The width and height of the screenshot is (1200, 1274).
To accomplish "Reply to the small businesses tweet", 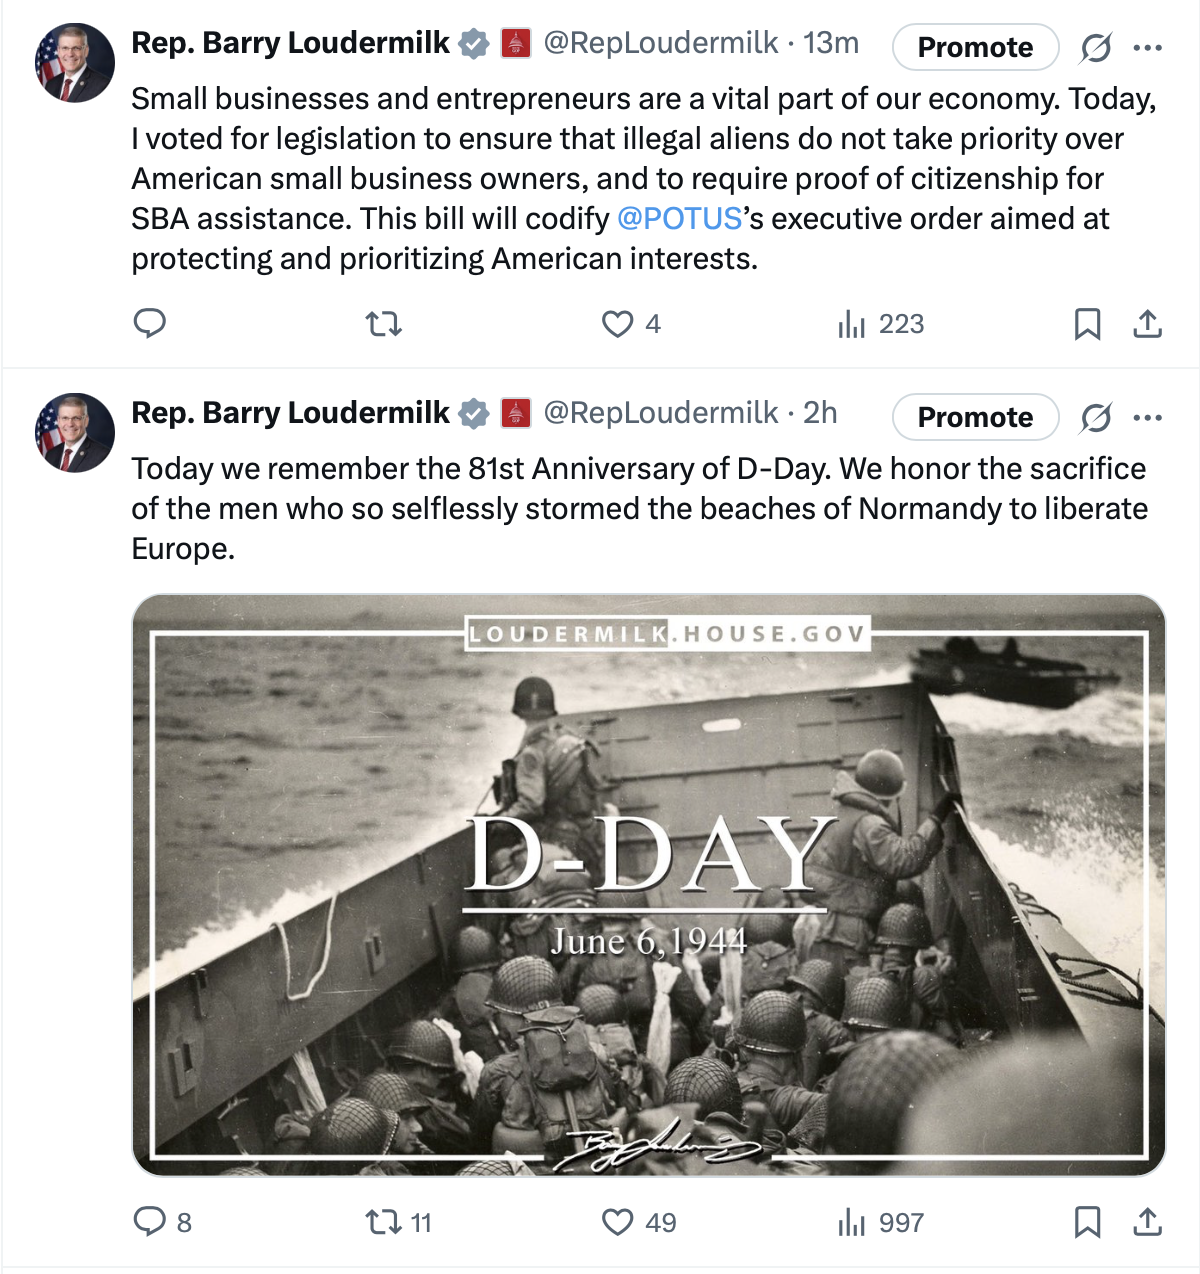I will [150, 324].
